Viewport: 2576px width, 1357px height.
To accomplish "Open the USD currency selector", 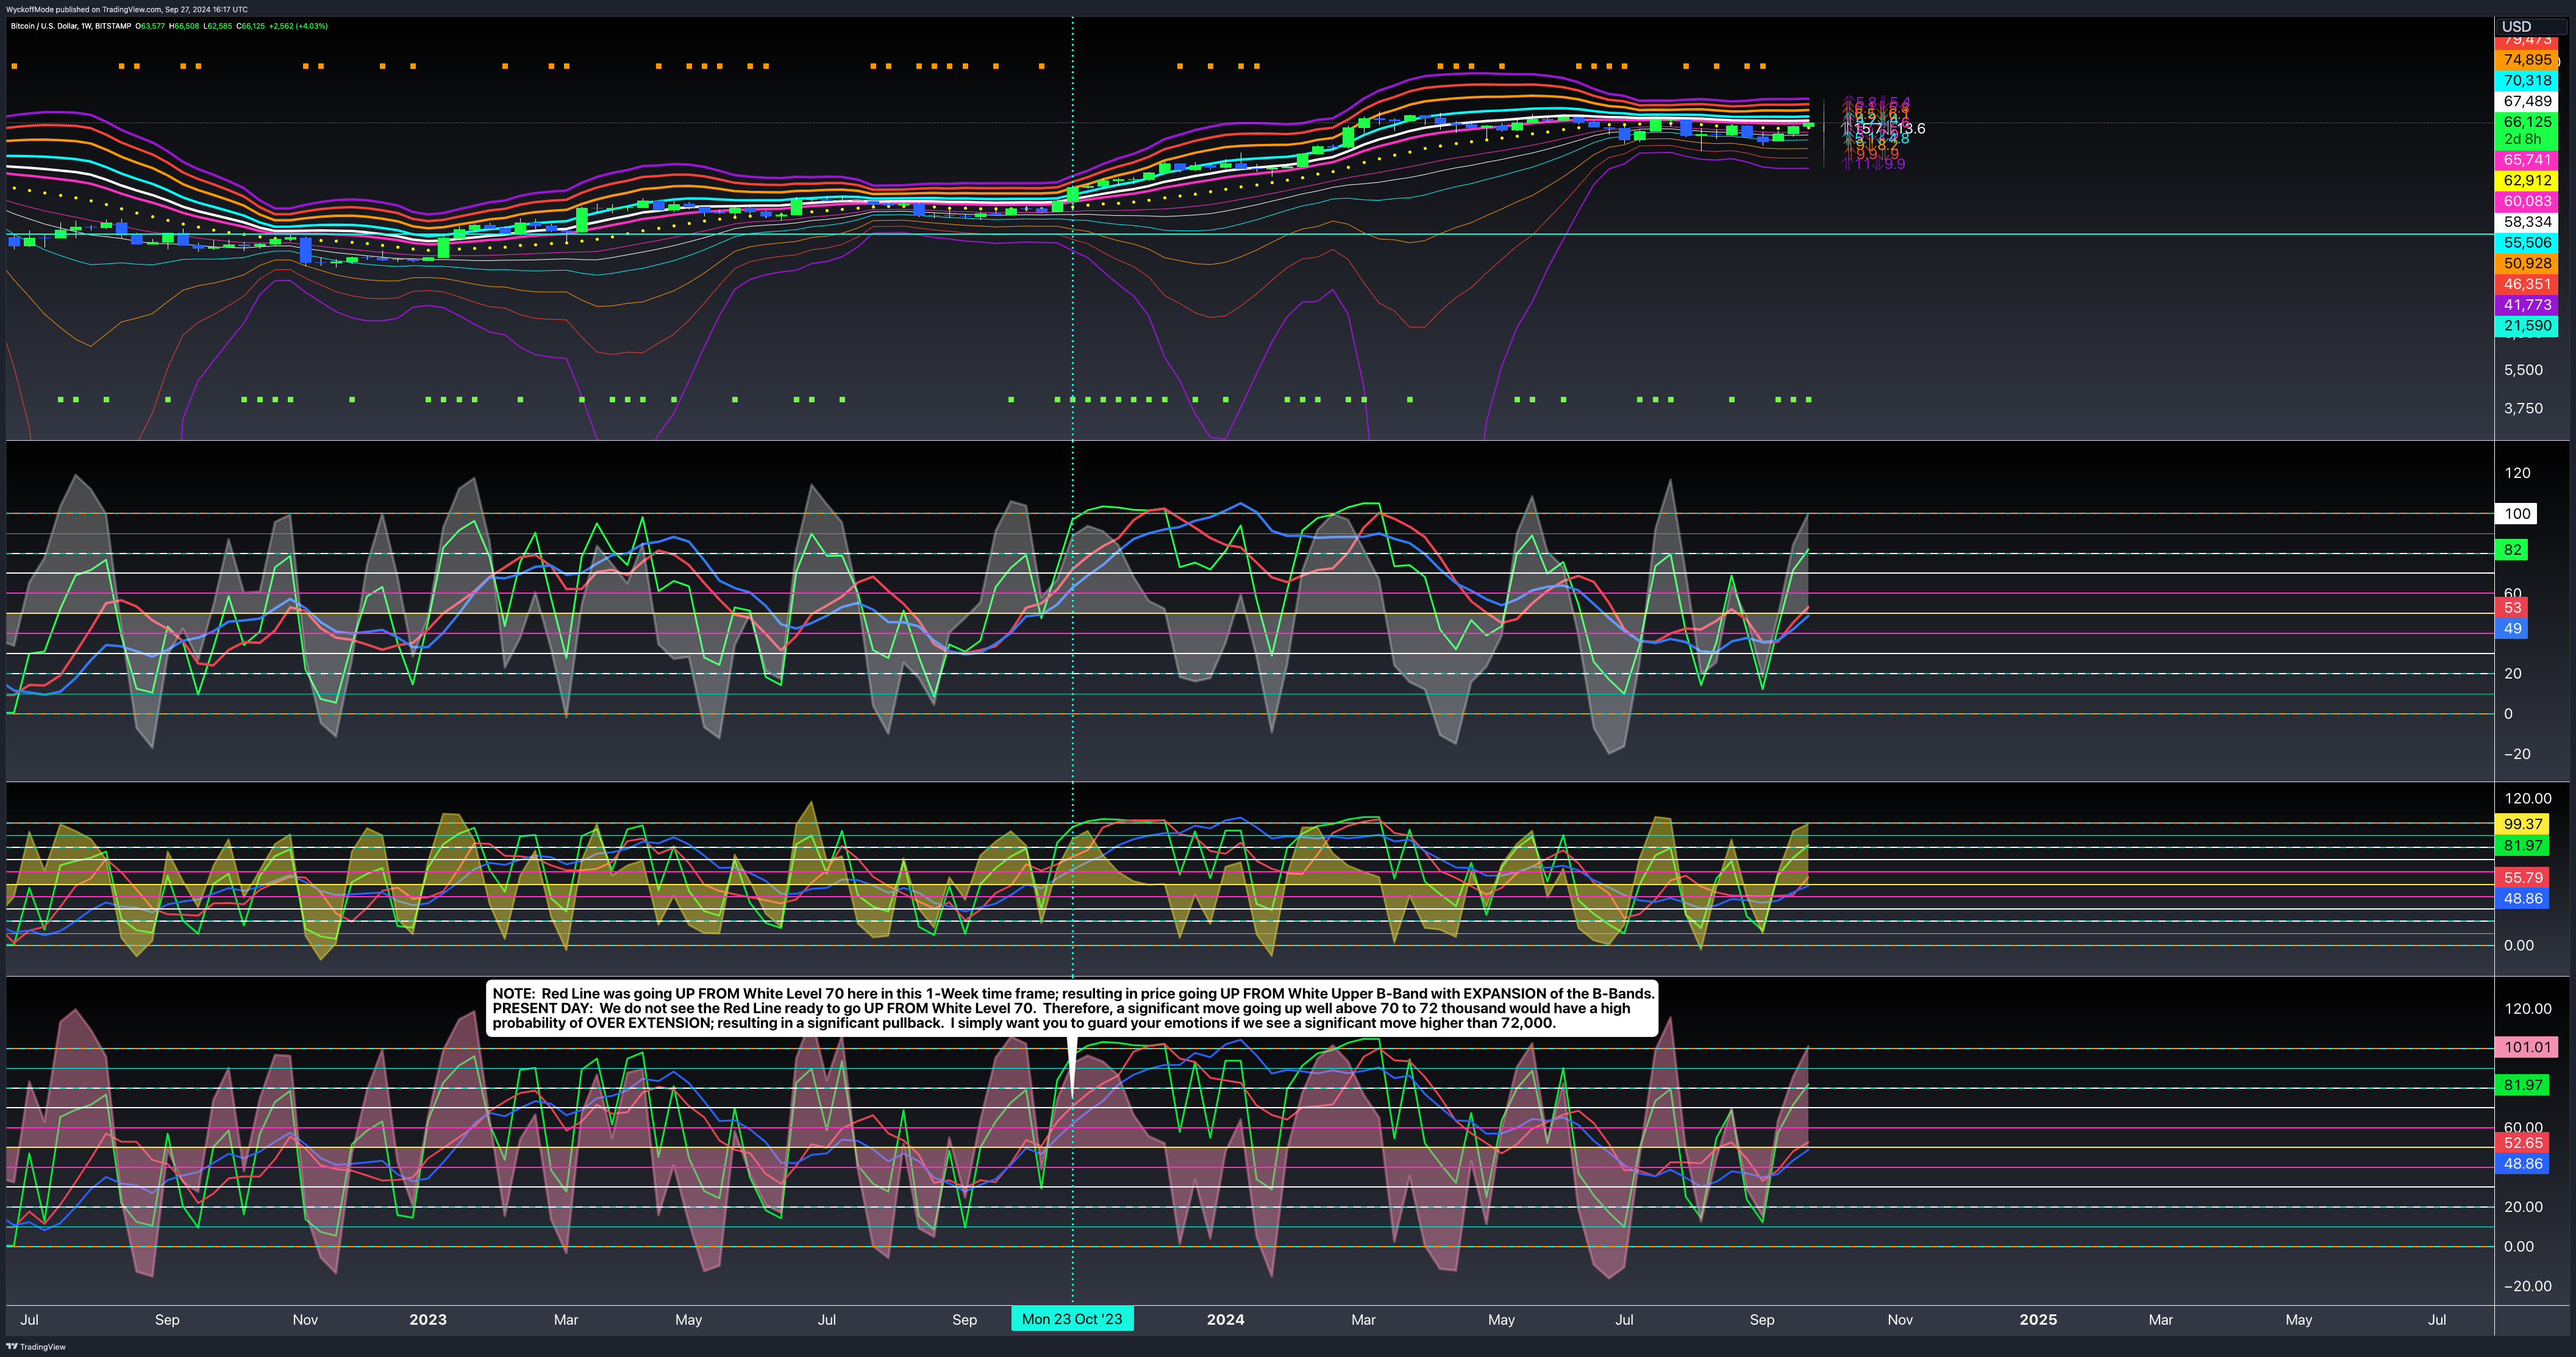I will (x=2531, y=27).
